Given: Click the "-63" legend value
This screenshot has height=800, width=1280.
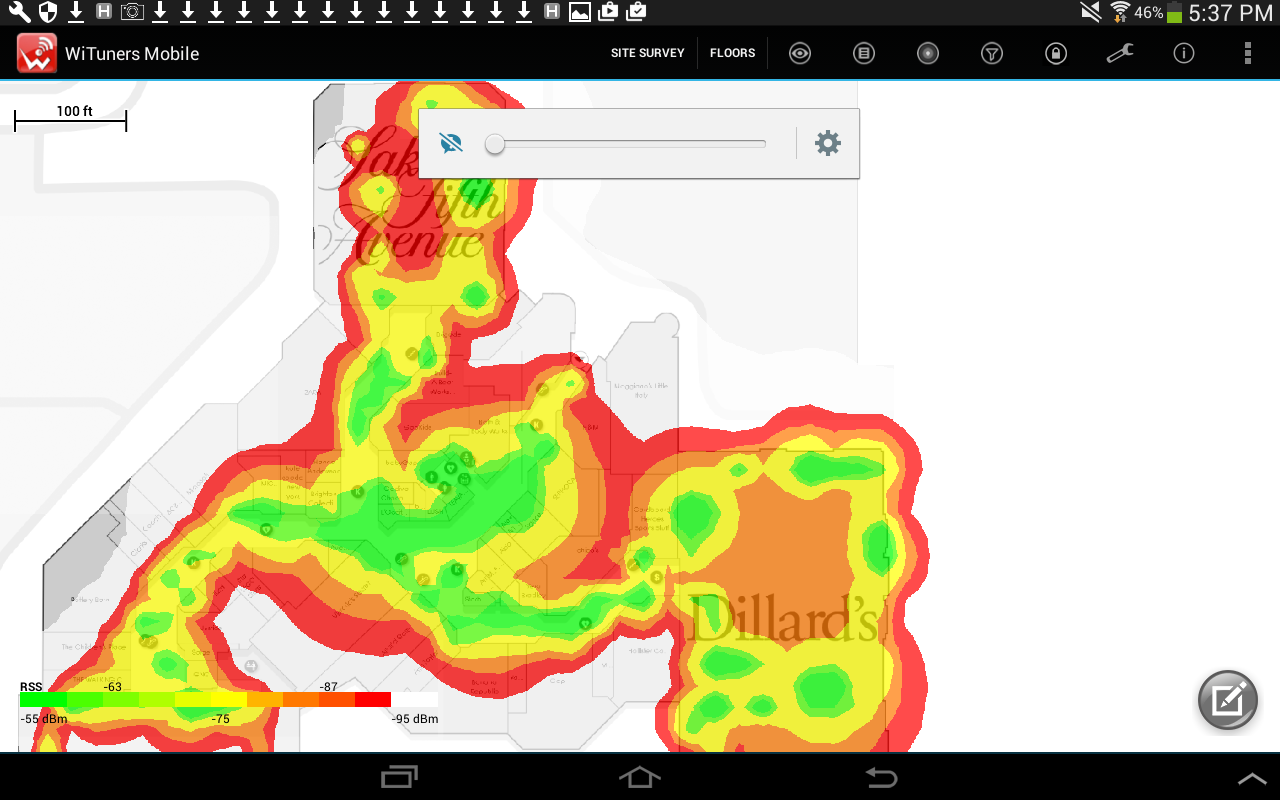Looking at the screenshot, I should point(112,687).
